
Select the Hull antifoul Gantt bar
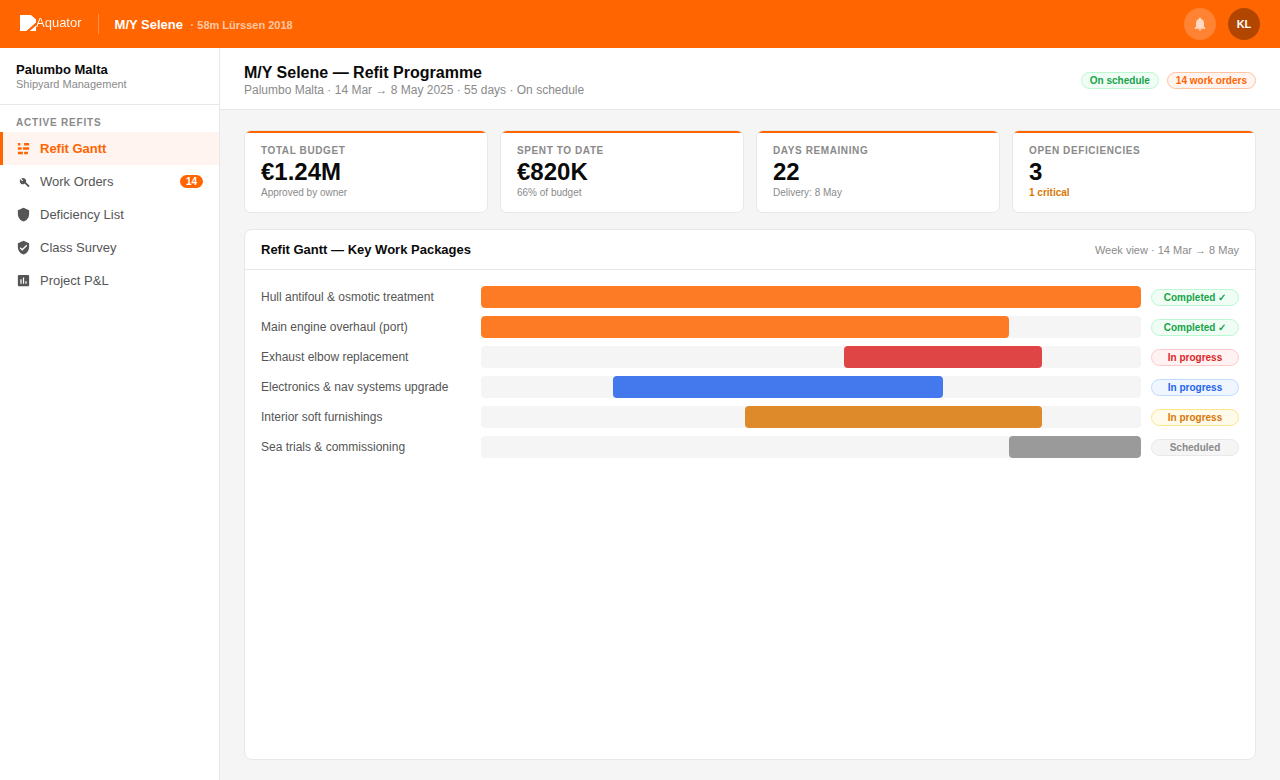tap(811, 297)
